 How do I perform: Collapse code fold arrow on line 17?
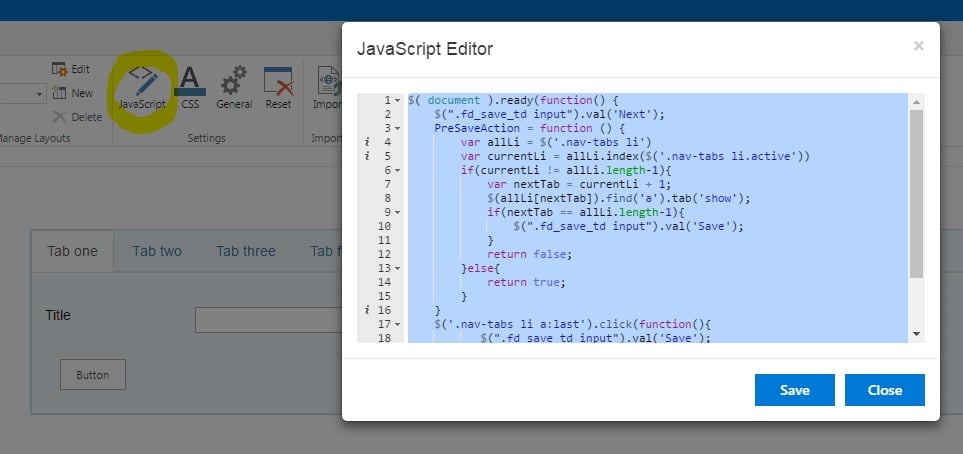pos(398,324)
